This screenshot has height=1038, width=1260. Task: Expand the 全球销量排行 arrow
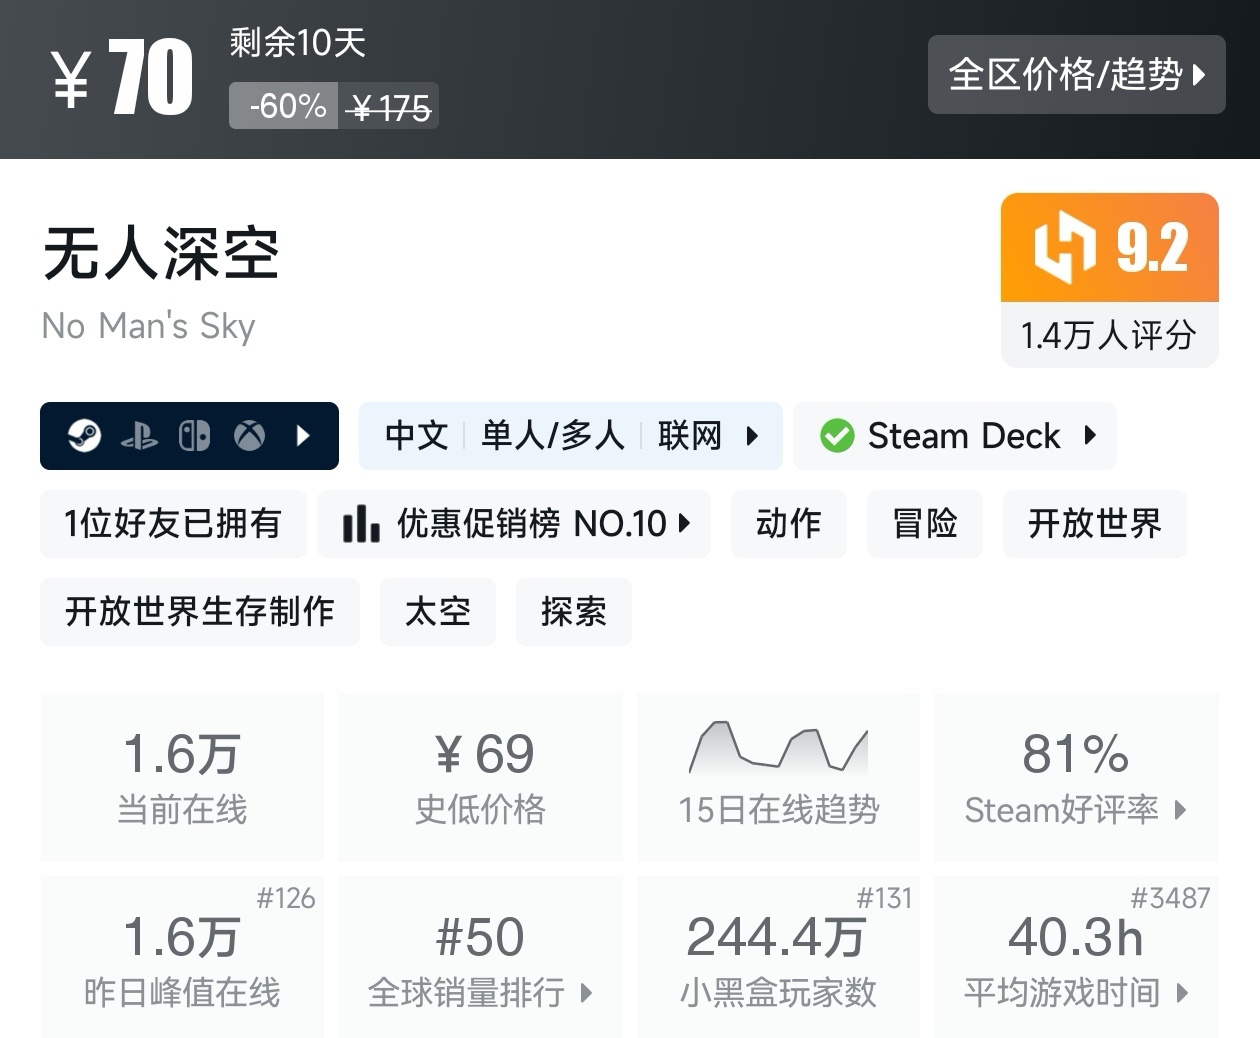click(x=586, y=993)
